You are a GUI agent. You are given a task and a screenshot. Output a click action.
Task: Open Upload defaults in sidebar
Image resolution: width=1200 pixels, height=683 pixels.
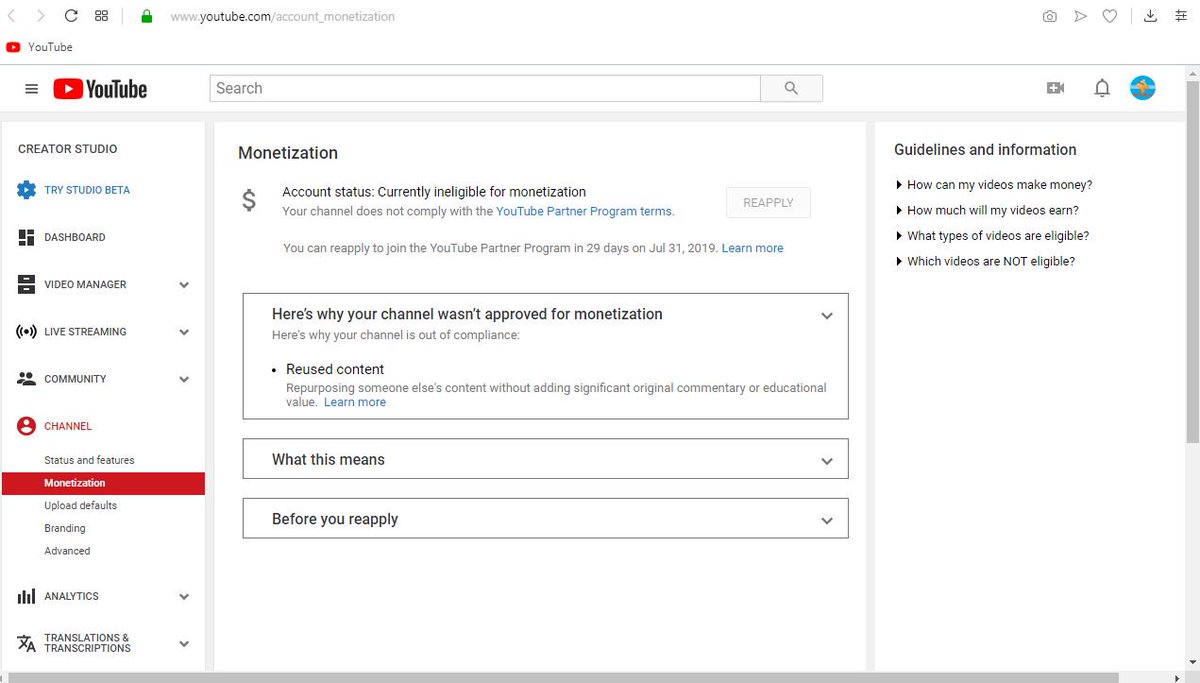(80, 505)
